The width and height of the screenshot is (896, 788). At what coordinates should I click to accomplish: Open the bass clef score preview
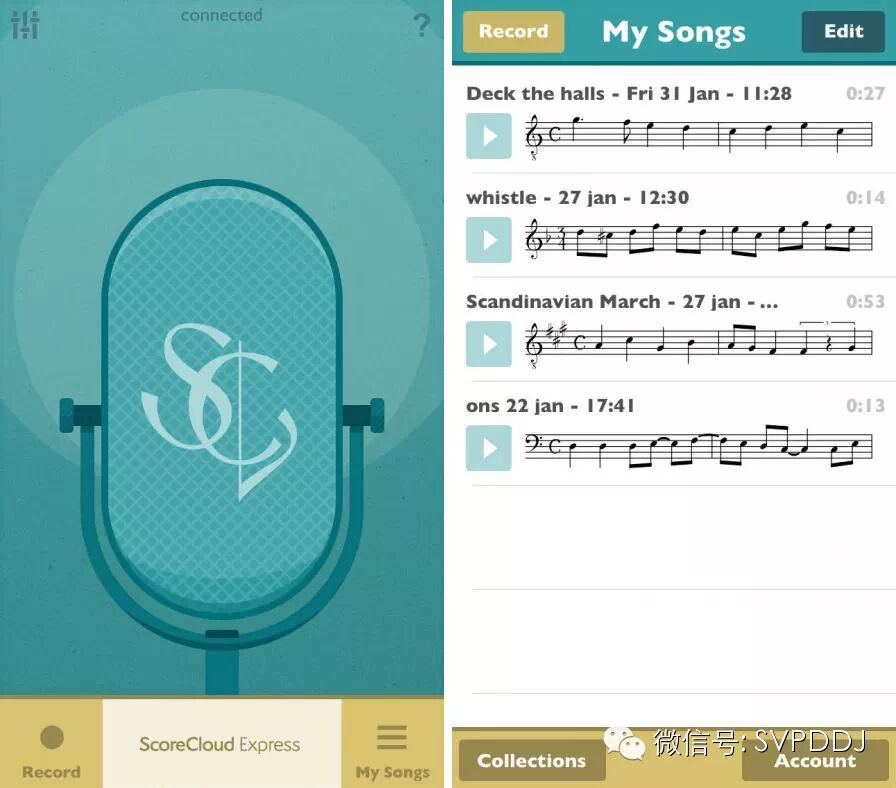click(698, 447)
